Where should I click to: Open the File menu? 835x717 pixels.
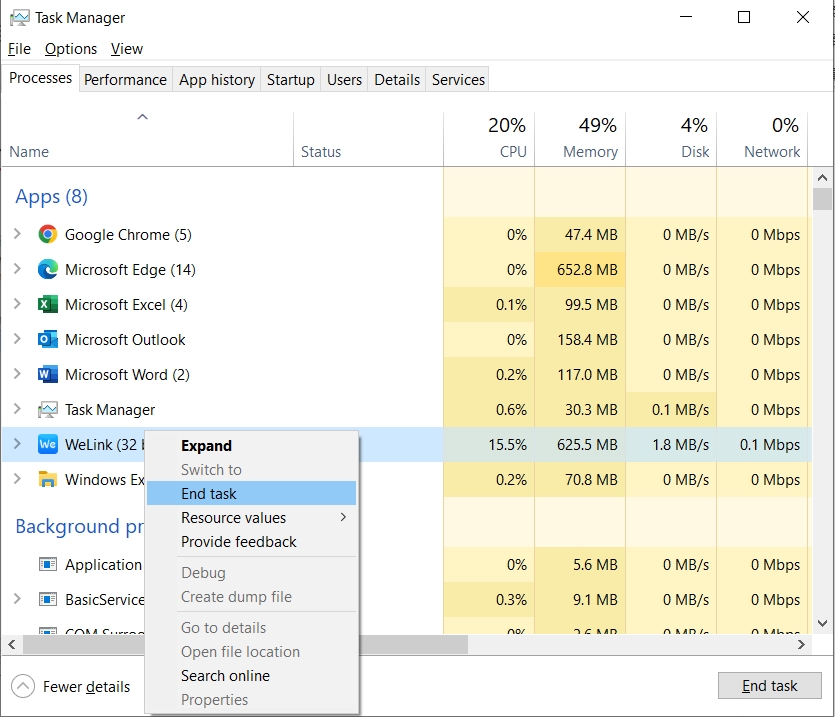[x=19, y=49]
